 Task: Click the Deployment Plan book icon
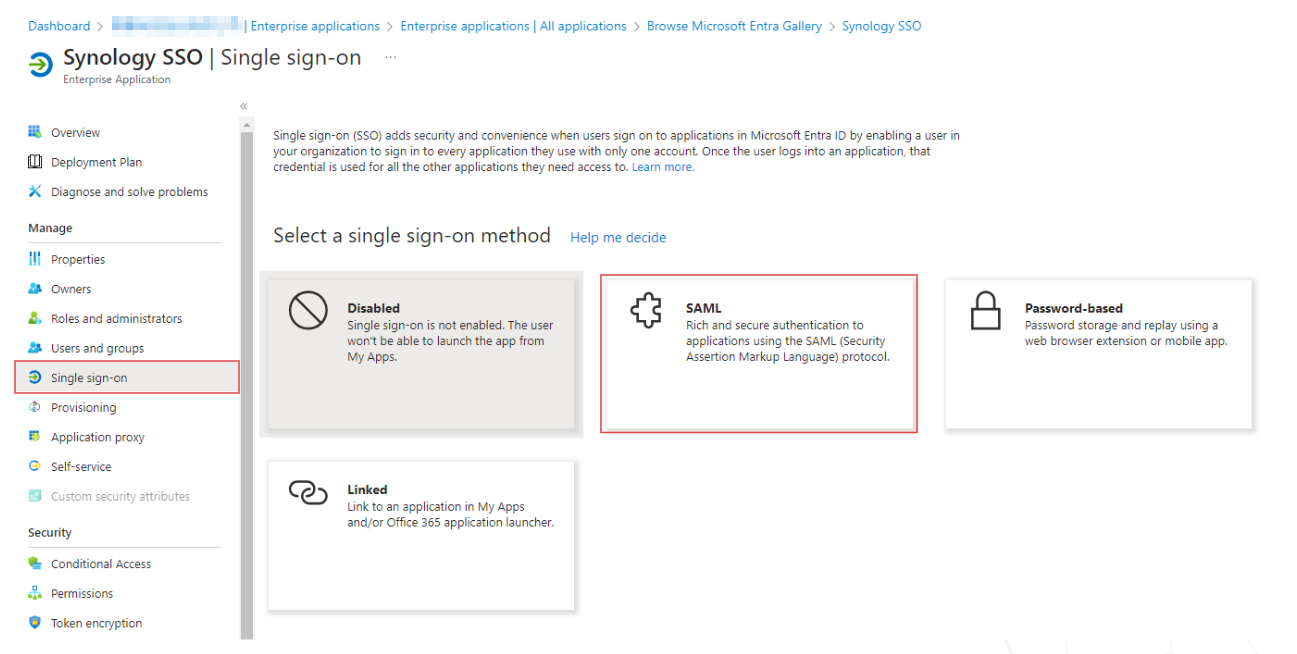click(35, 162)
